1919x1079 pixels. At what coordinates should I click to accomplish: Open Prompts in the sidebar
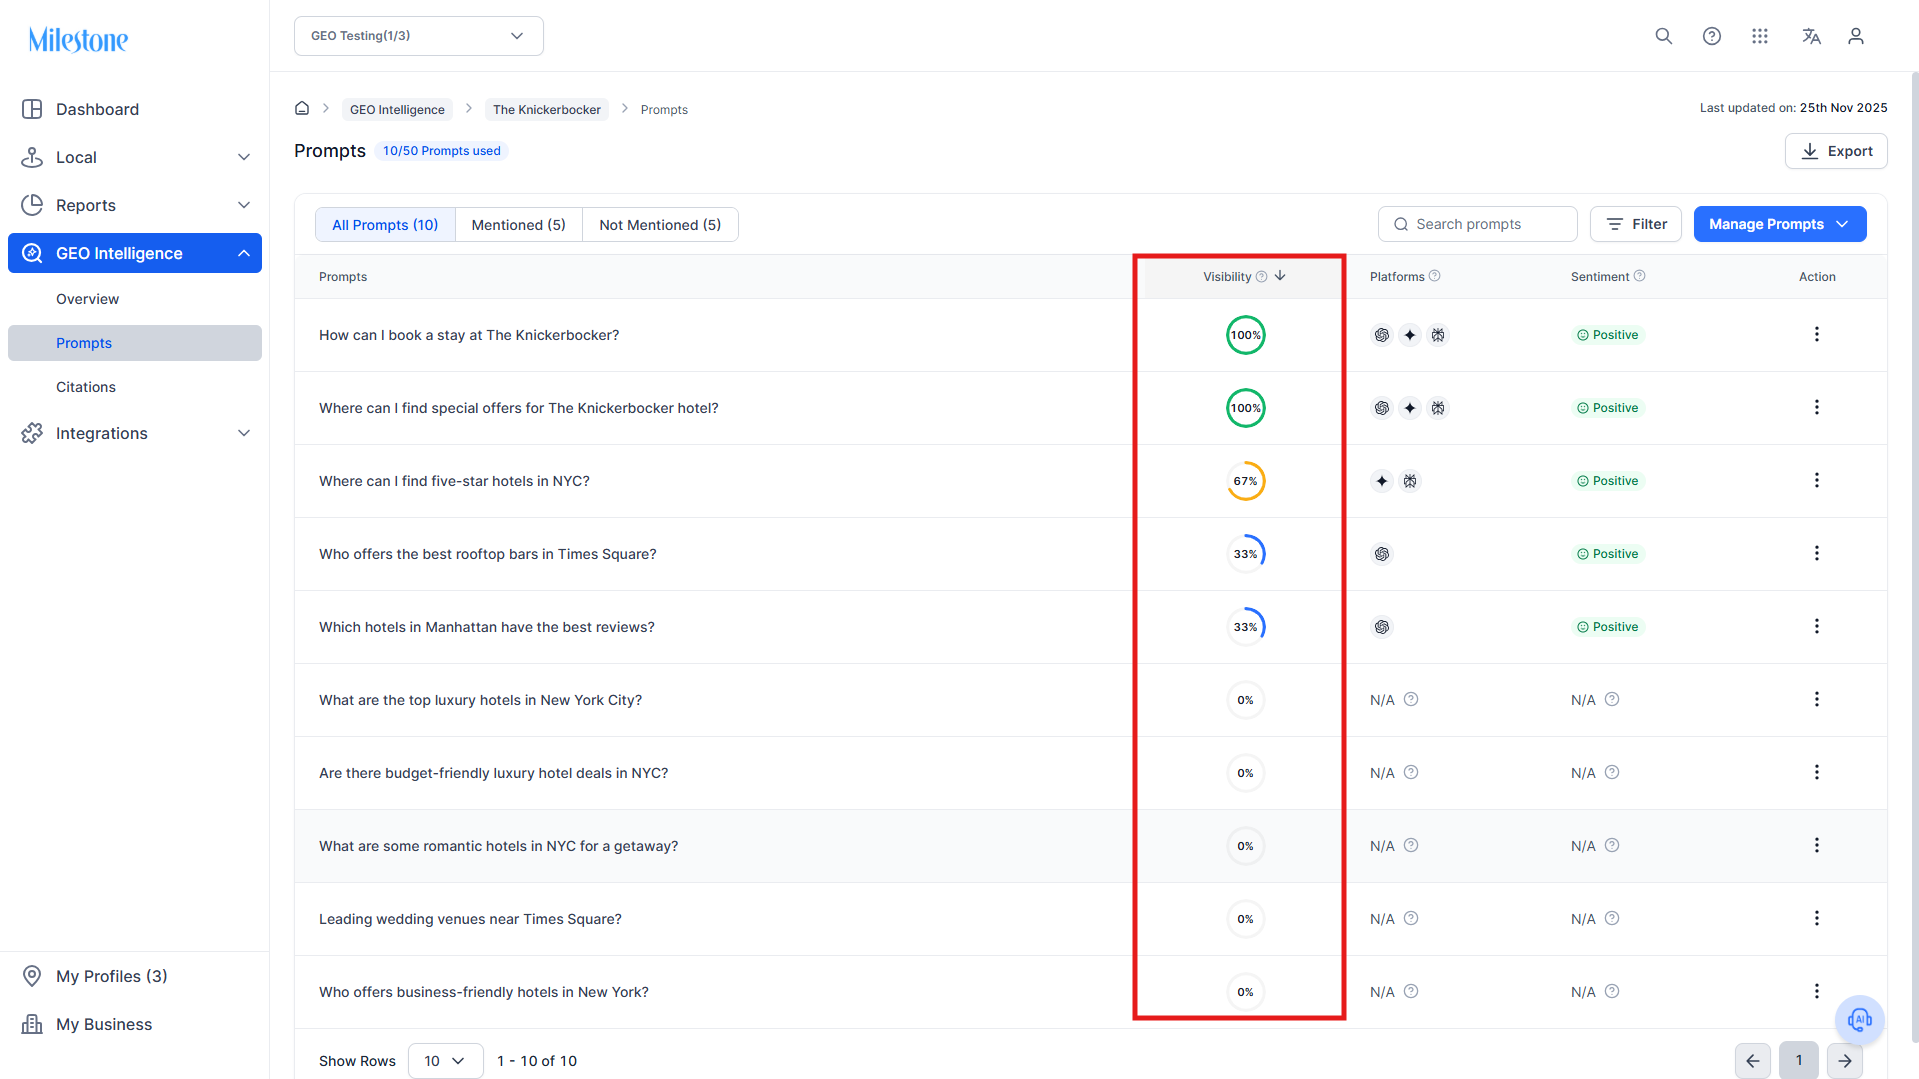[135, 343]
